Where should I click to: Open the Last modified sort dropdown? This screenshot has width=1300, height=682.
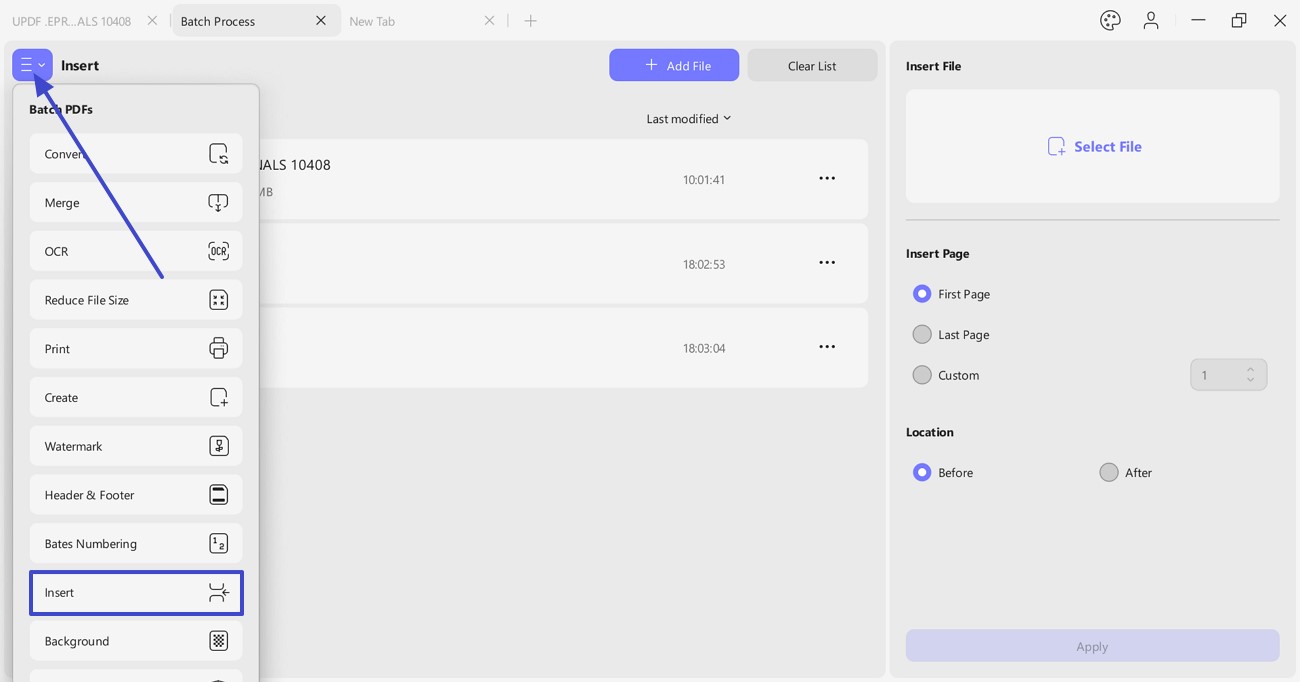tap(688, 119)
